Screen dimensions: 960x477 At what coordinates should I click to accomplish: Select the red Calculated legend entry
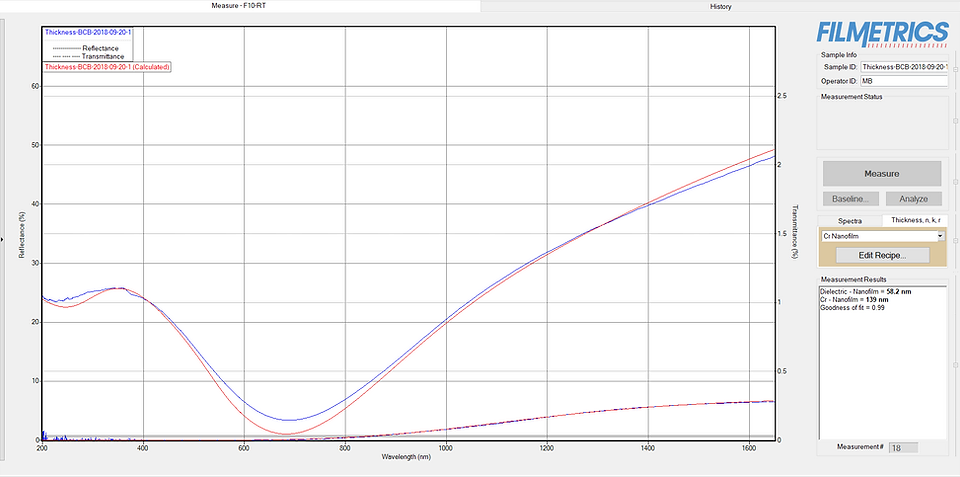[x=107, y=67]
